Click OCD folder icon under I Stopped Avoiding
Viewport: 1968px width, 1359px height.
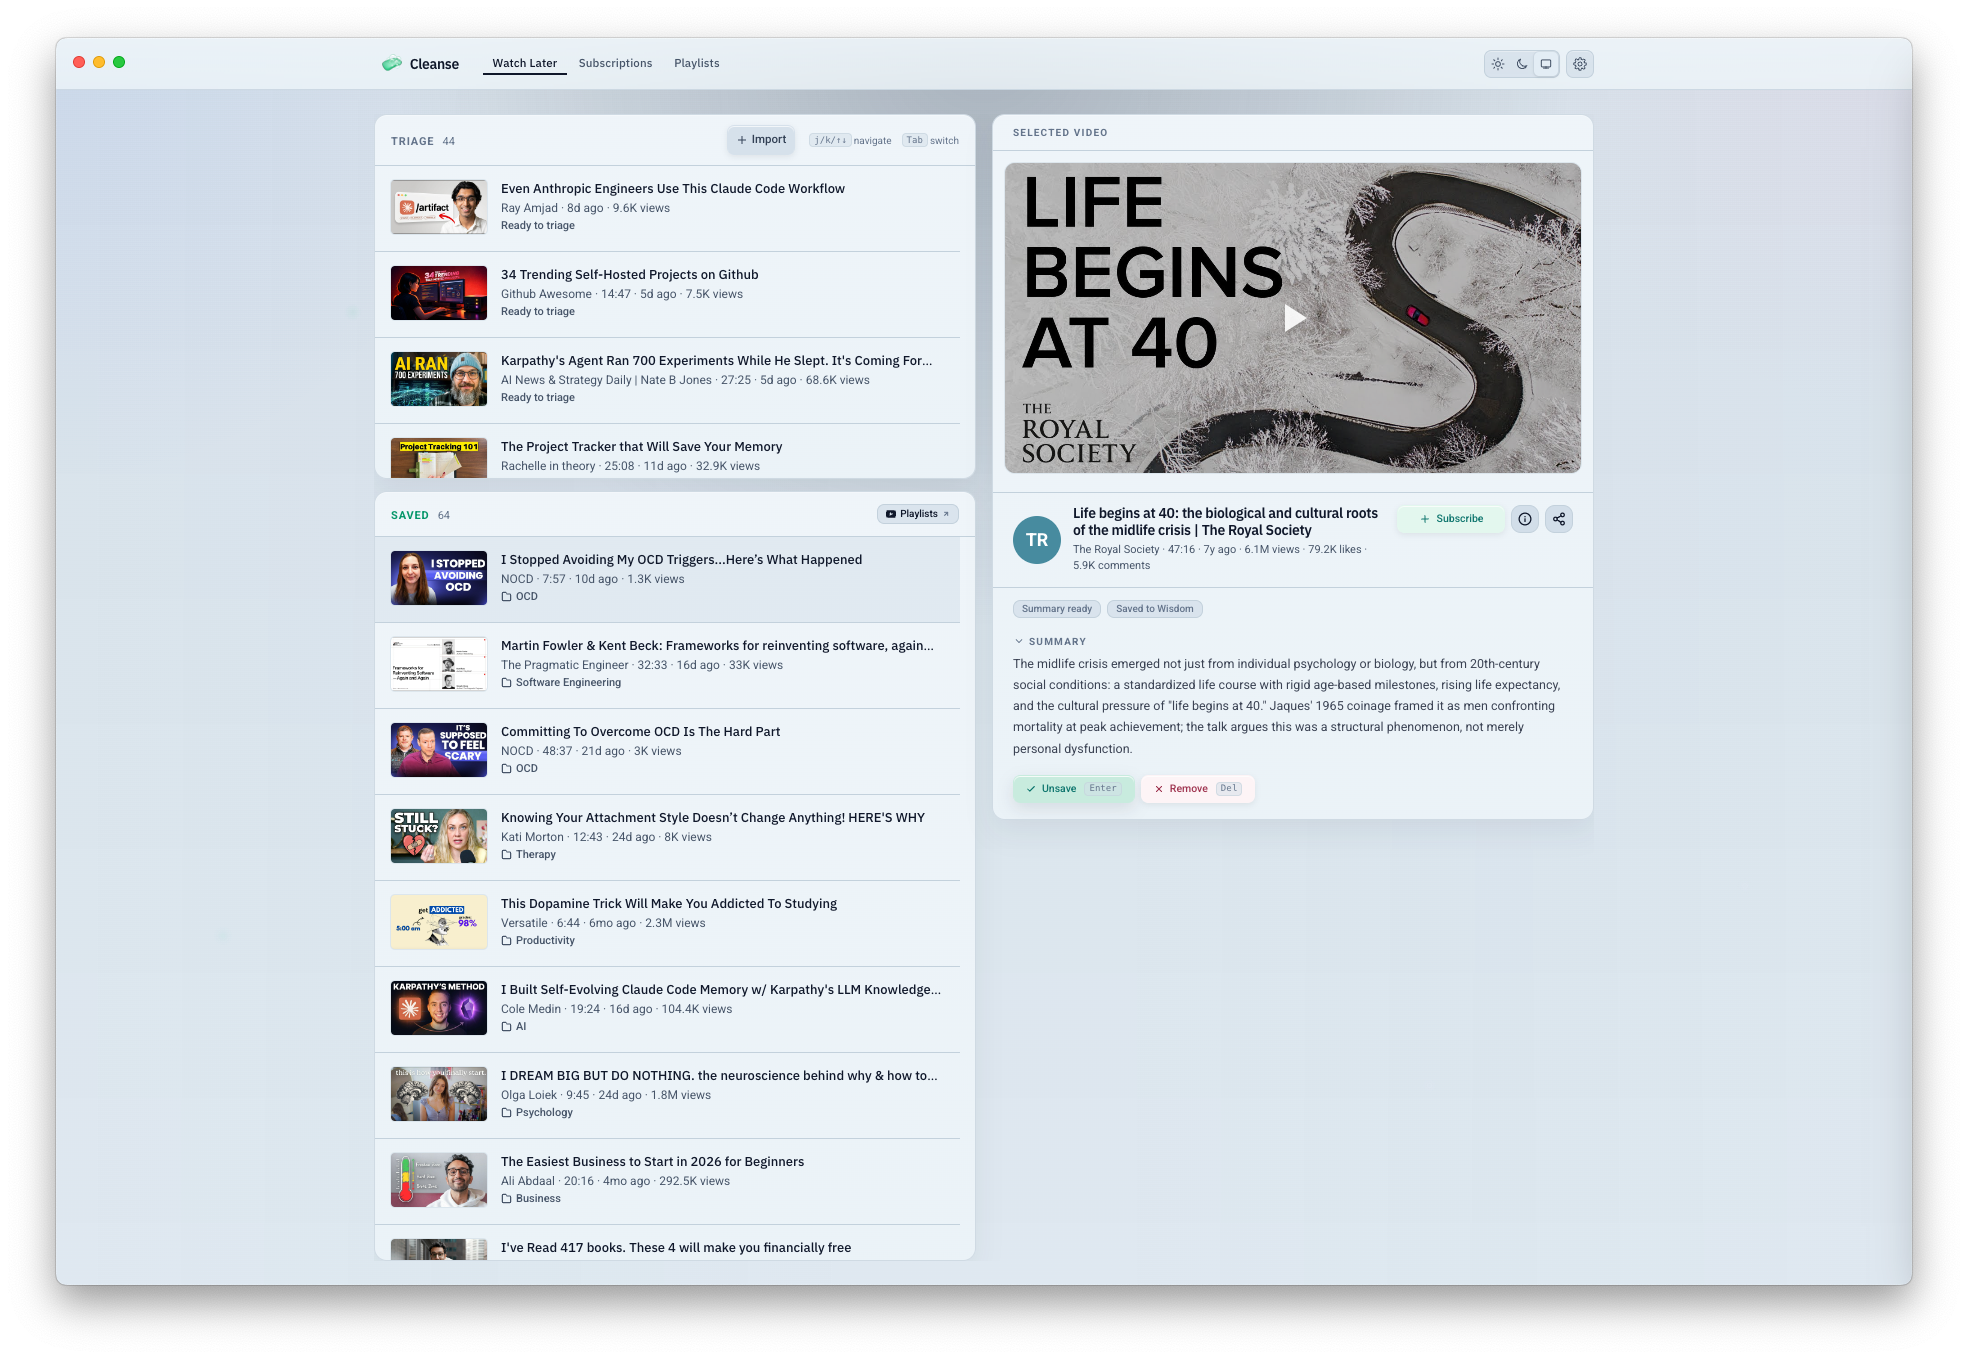[x=506, y=597]
